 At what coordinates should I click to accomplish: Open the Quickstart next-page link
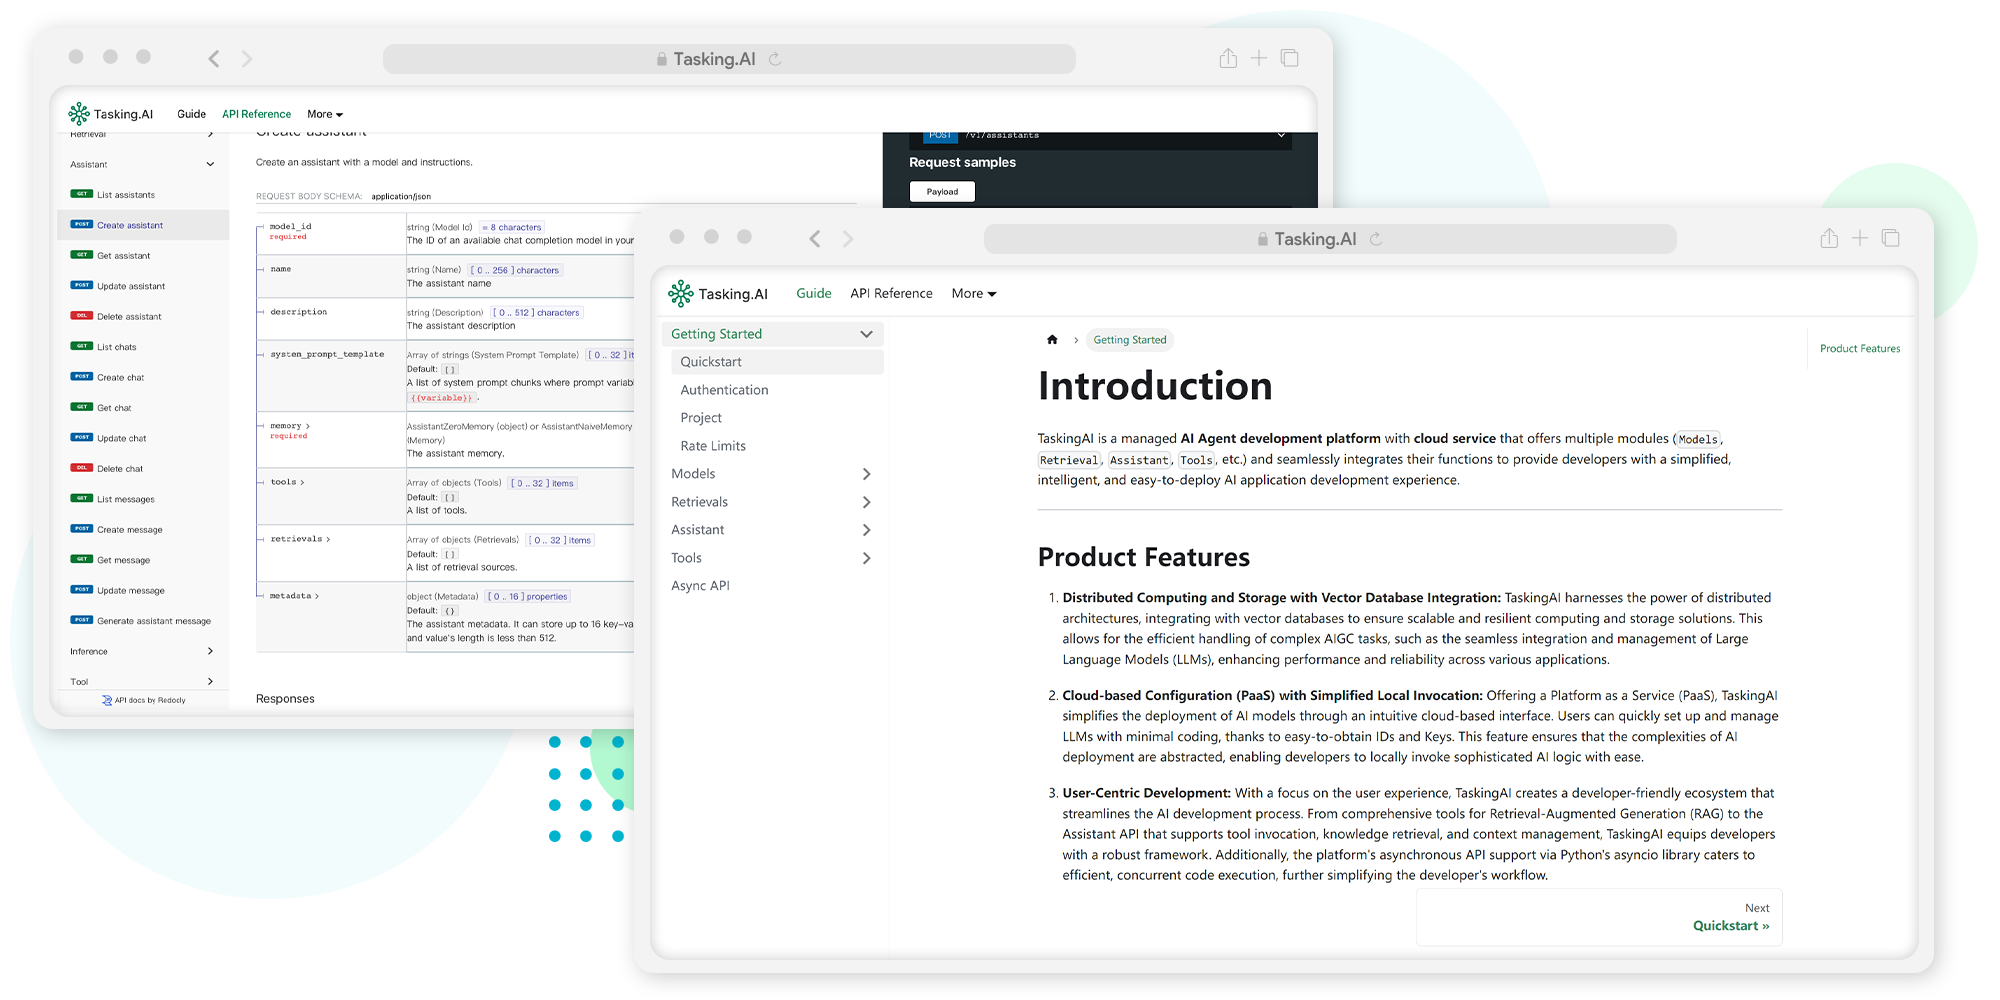coord(1730,925)
